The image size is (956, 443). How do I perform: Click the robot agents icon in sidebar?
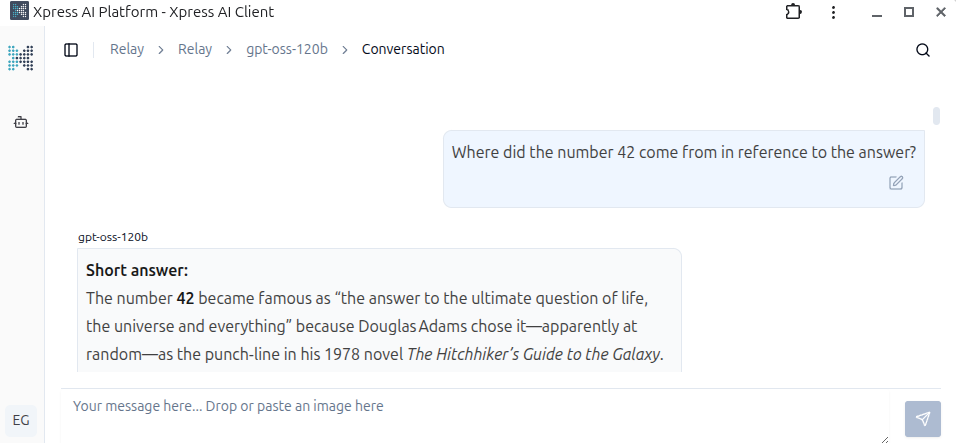tap(21, 123)
